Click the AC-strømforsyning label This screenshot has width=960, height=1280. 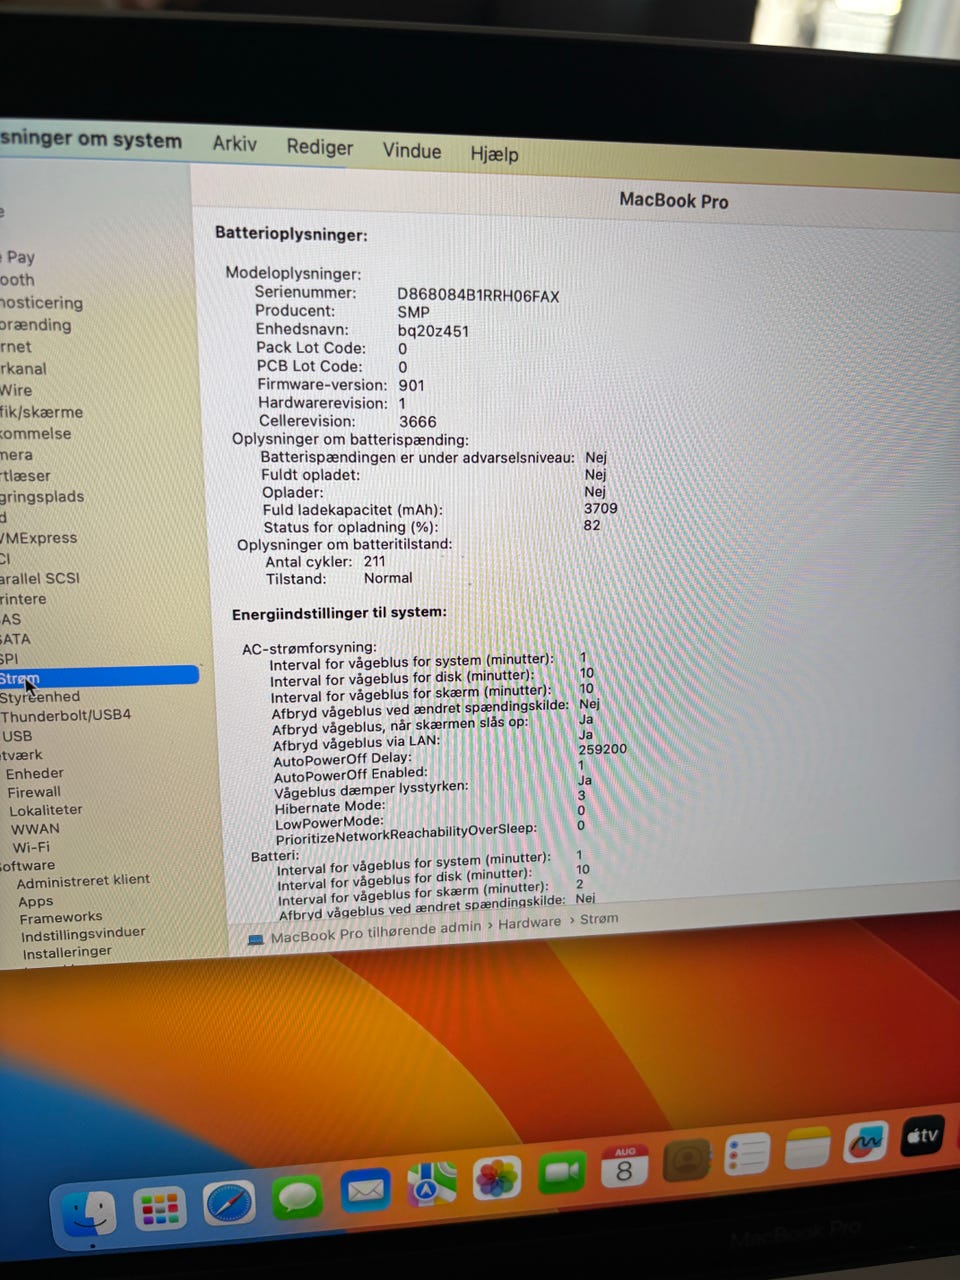pyautogui.click(x=309, y=648)
